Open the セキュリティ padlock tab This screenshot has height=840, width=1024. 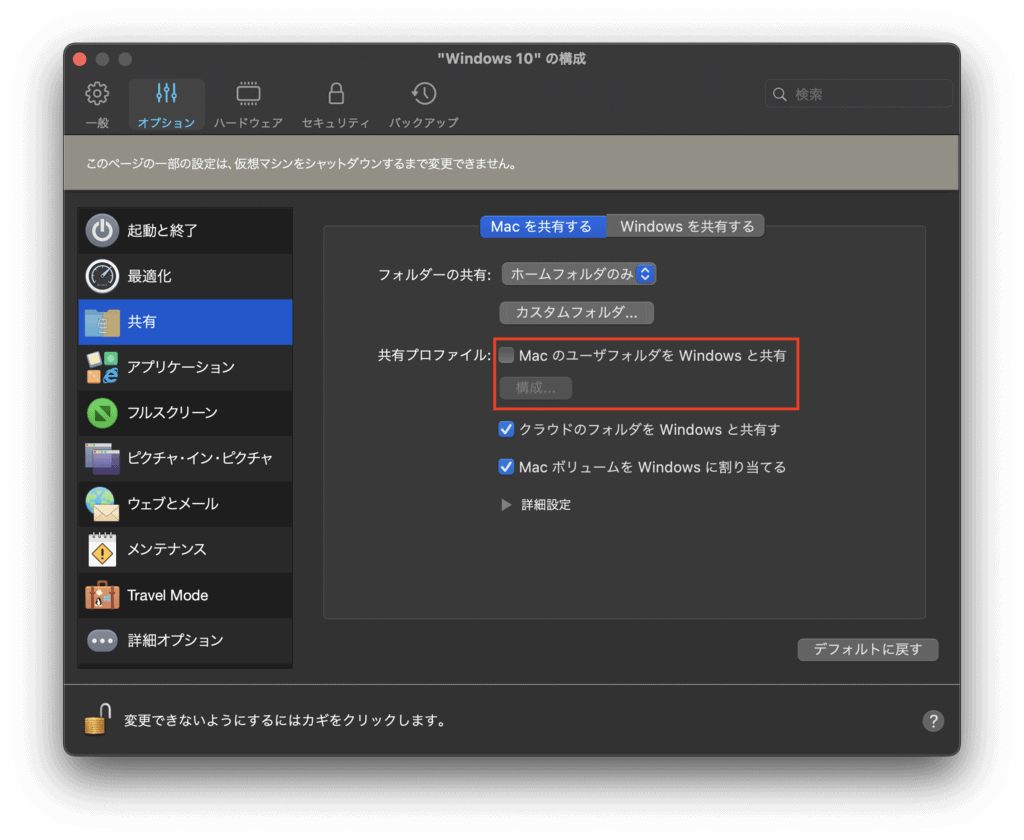point(336,105)
